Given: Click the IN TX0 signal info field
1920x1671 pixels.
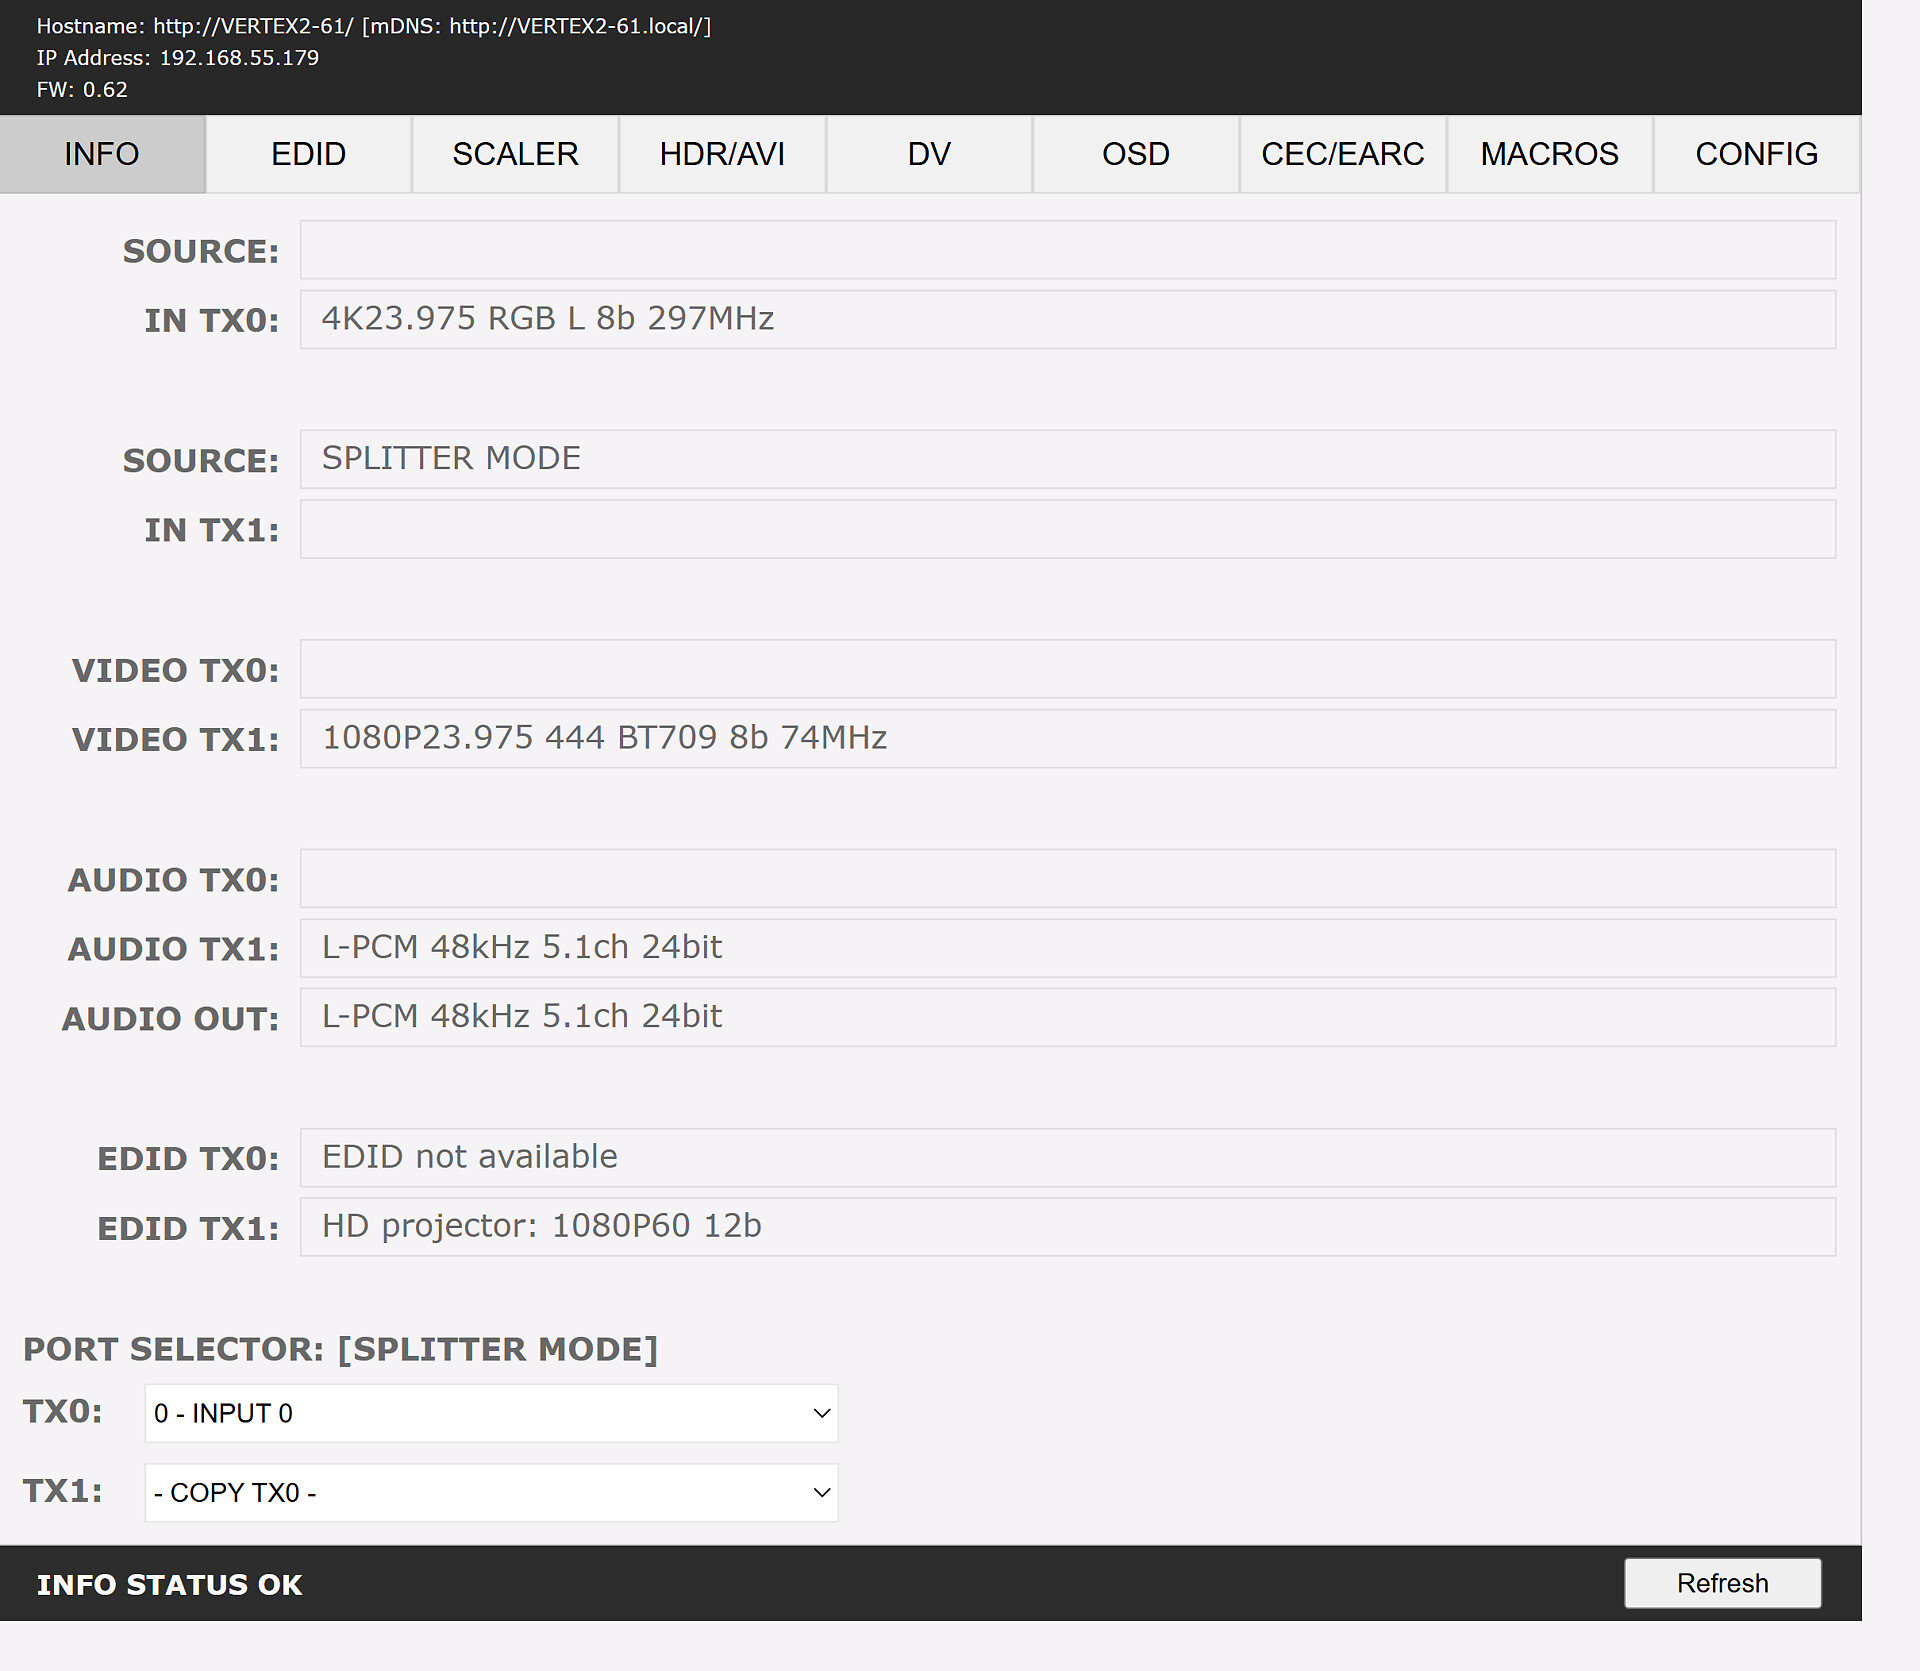Looking at the screenshot, I should click(1067, 319).
